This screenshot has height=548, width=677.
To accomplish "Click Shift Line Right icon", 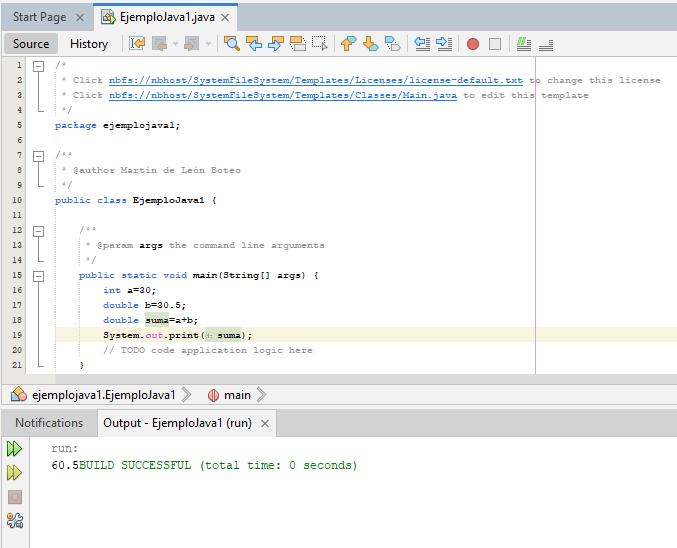I will click(444, 44).
